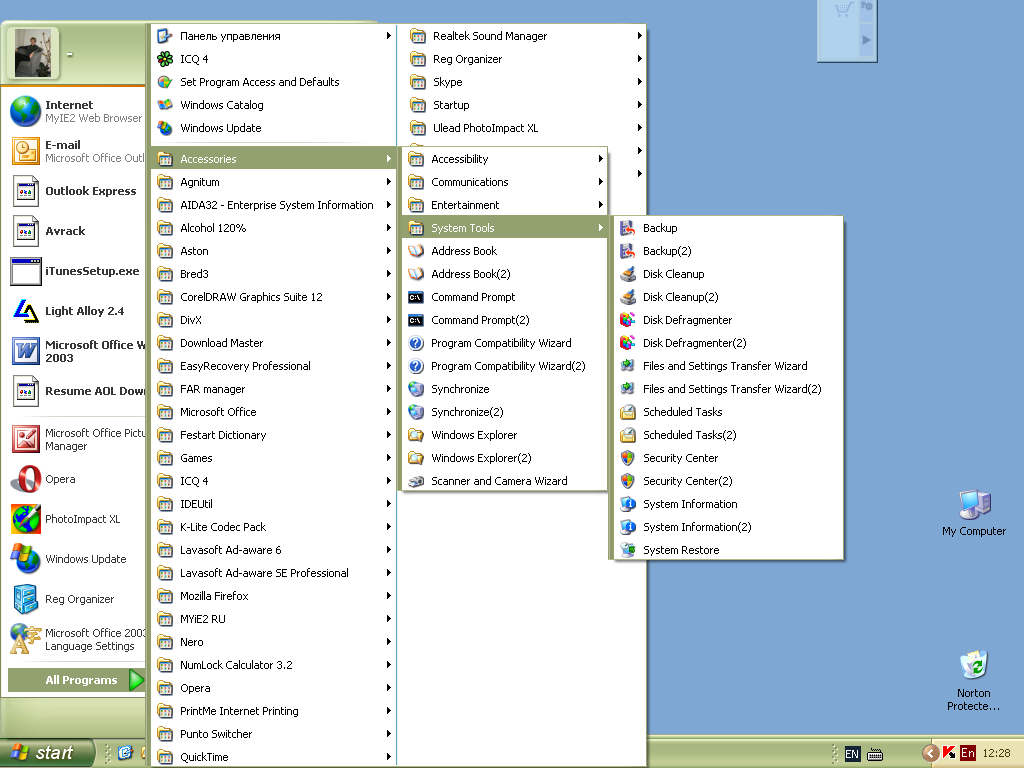
Task: Start Program Compatibility Wizard(2)
Action: [505, 366]
